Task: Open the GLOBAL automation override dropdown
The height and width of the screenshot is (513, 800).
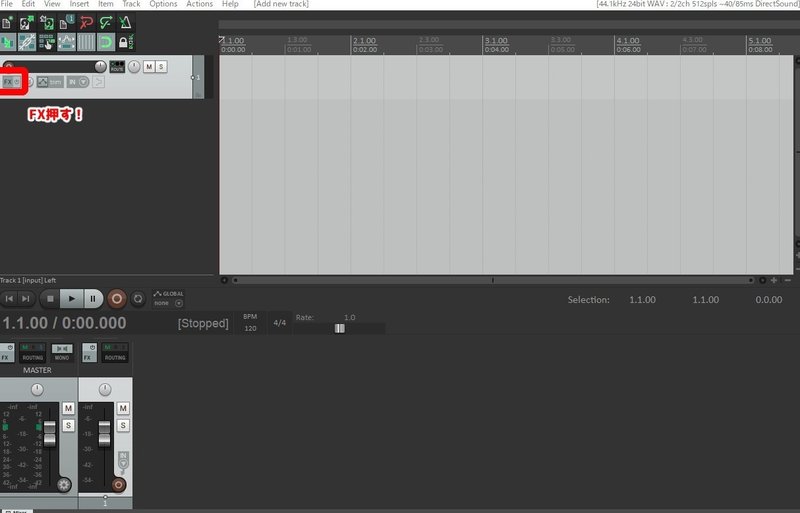Action: (x=168, y=298)
